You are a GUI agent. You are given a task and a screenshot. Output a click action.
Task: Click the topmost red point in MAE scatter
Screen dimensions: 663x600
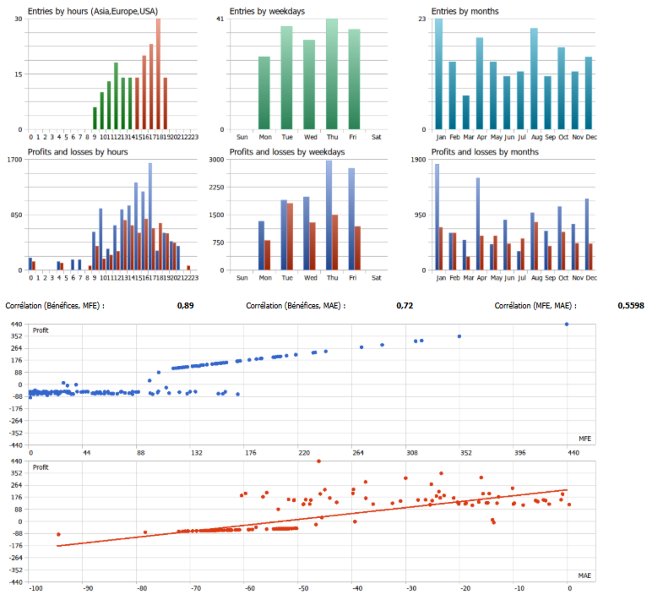319,461
